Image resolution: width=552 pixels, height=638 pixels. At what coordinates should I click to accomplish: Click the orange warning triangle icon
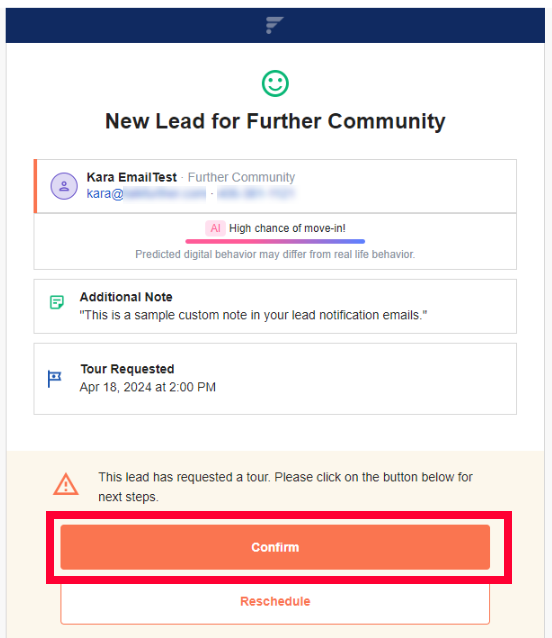[66, 484]
